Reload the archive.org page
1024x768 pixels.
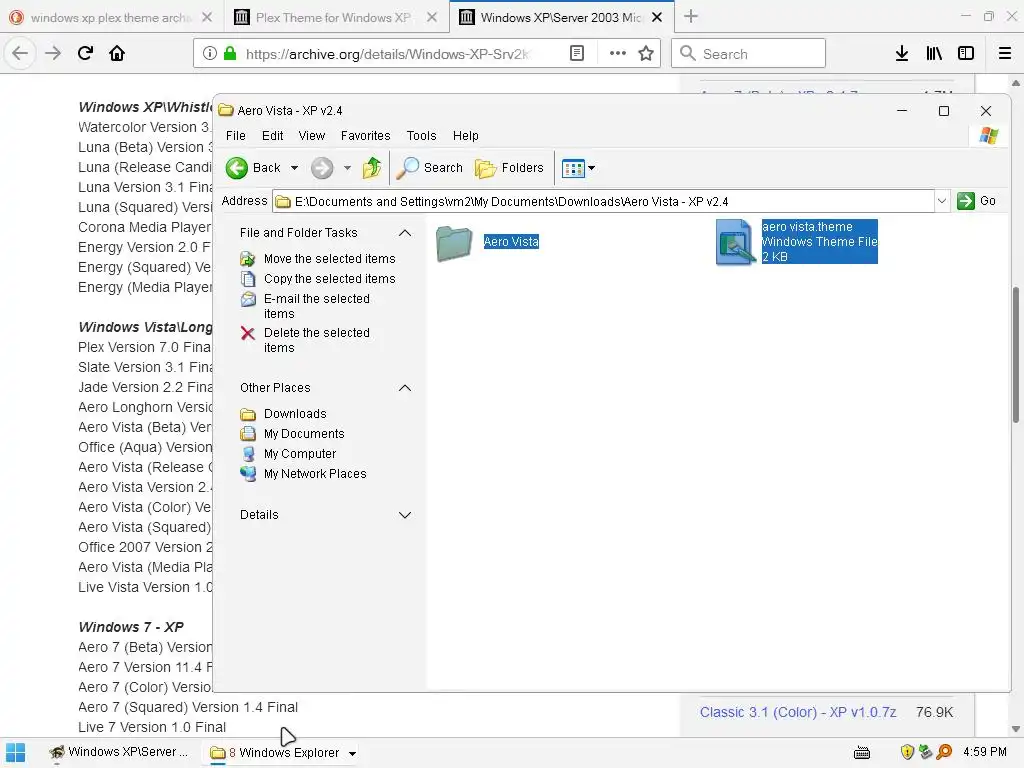click(x=85, y=54)
